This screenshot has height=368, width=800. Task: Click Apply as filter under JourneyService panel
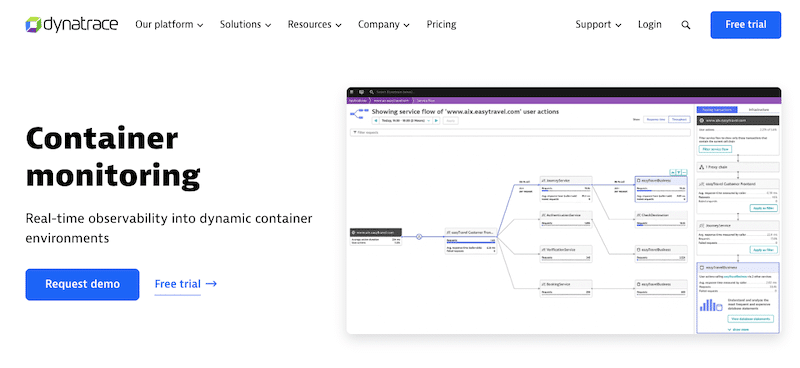763,250
